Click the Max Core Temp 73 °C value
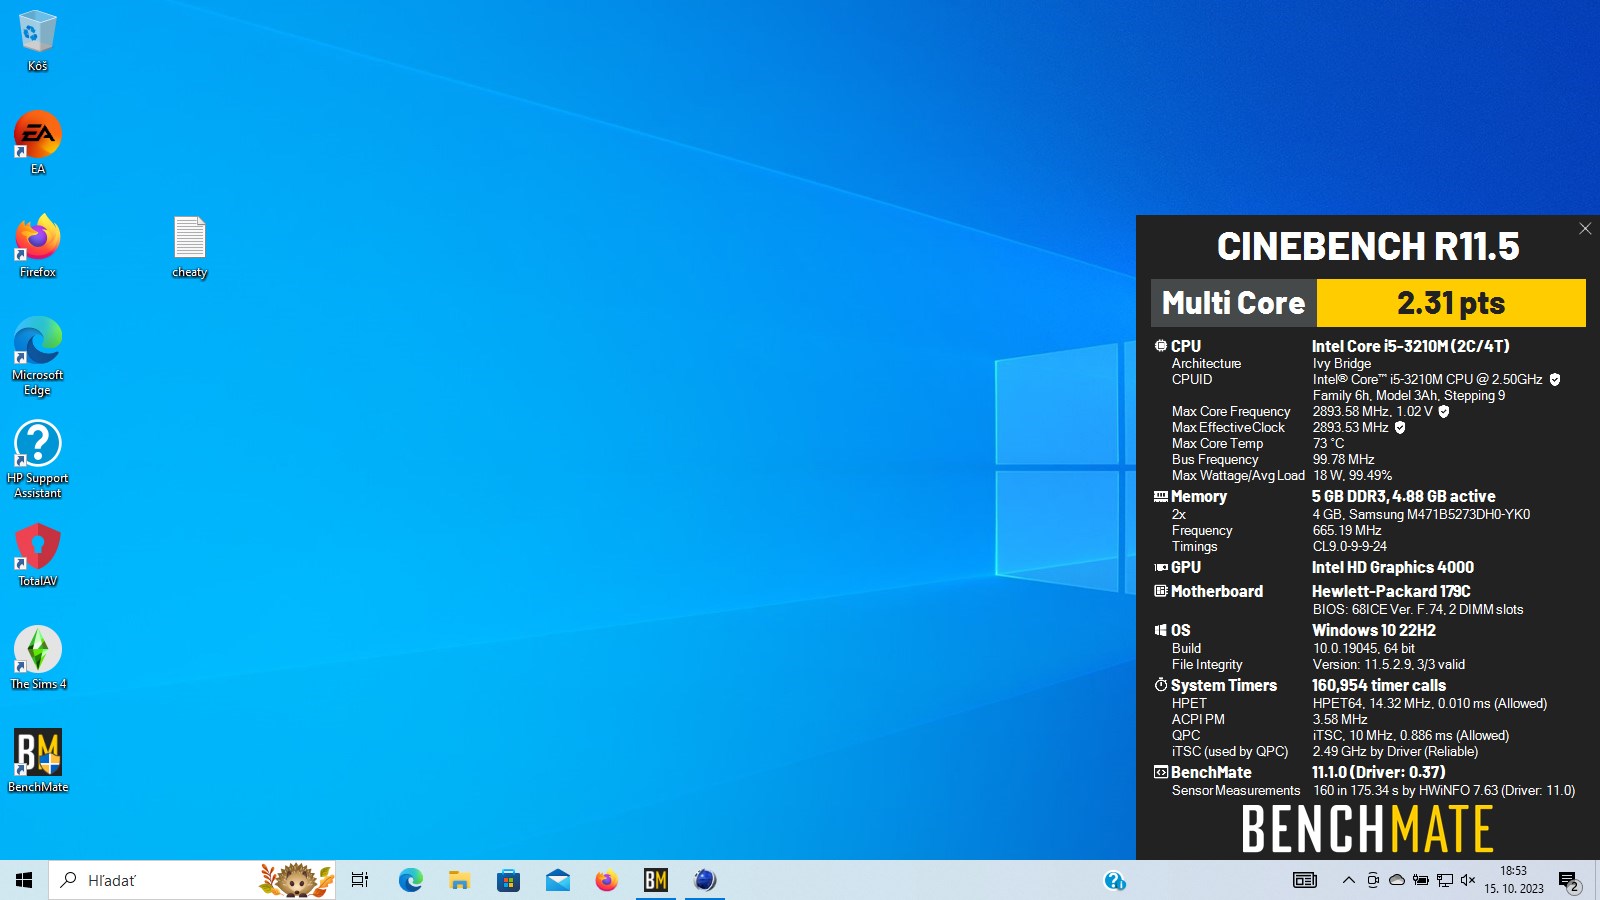 [1329, 443]
